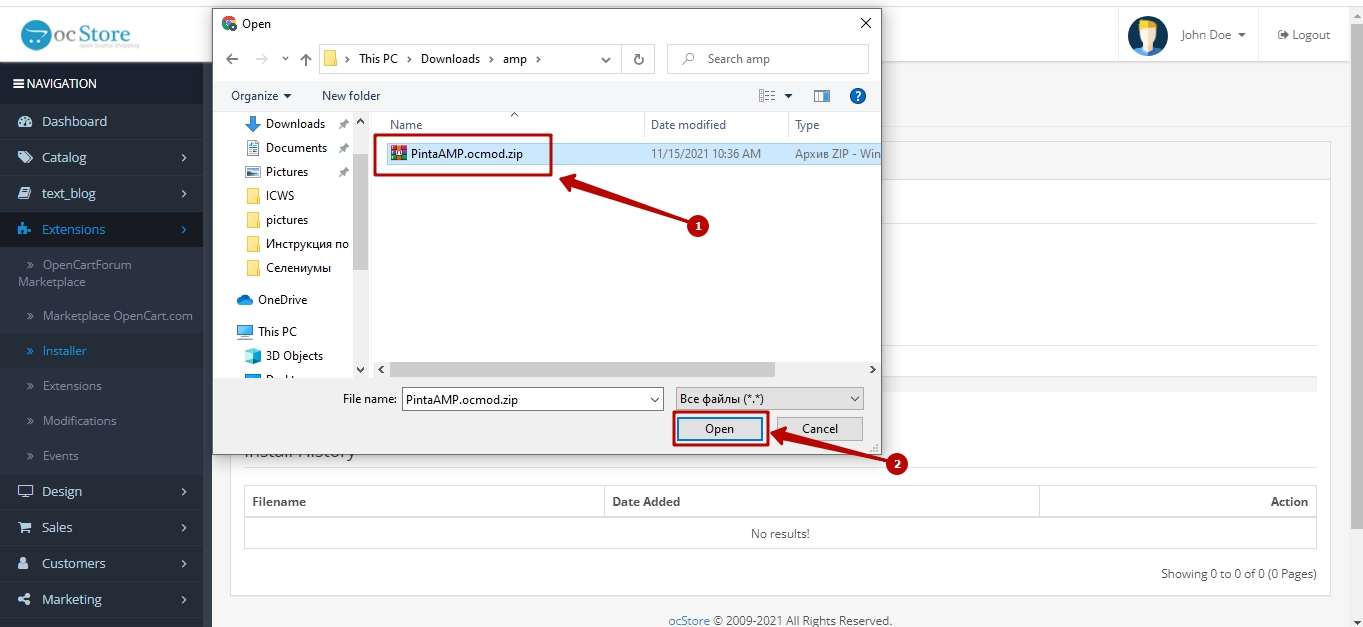The image size is (1363, 627).
Task: Open the Organize menu
Action: coord(261,96)
